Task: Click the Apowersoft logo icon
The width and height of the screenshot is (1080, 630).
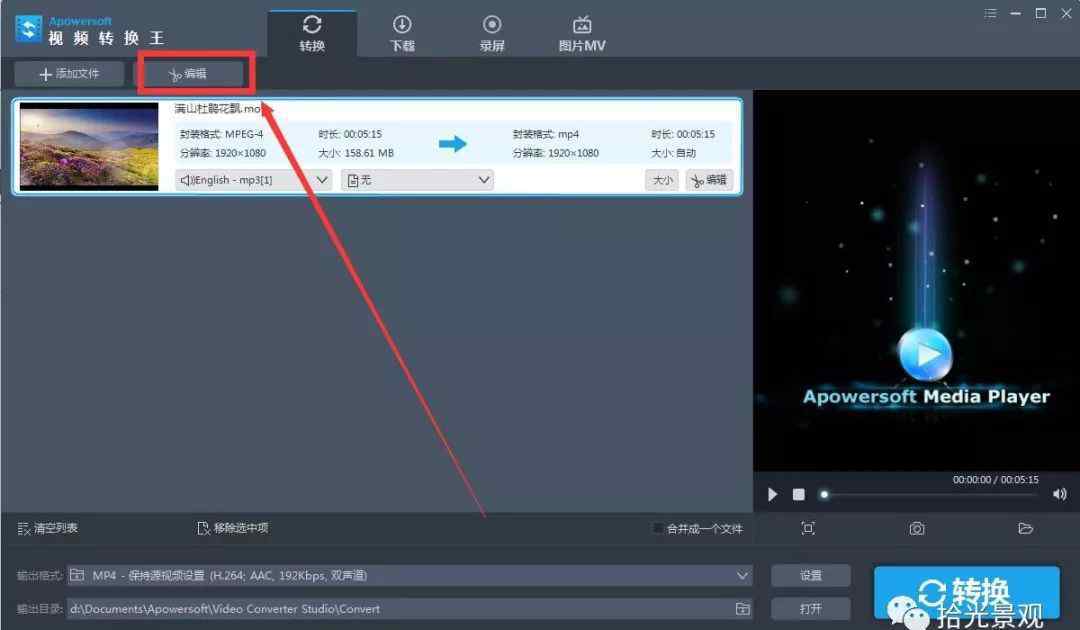Action: [28, 29]
